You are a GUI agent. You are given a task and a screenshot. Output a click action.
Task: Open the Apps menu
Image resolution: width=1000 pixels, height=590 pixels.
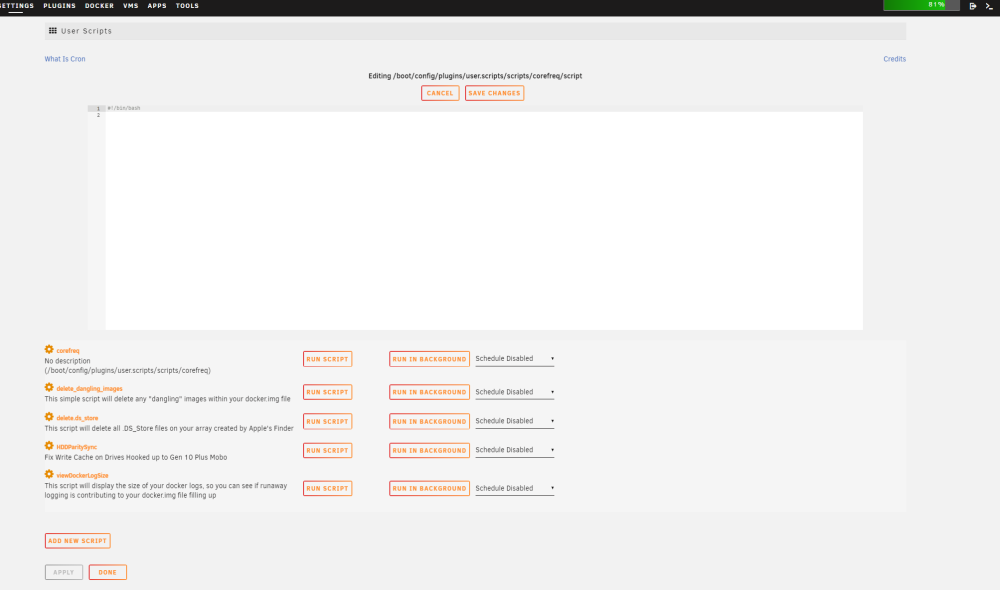click(x=157, y=6)
